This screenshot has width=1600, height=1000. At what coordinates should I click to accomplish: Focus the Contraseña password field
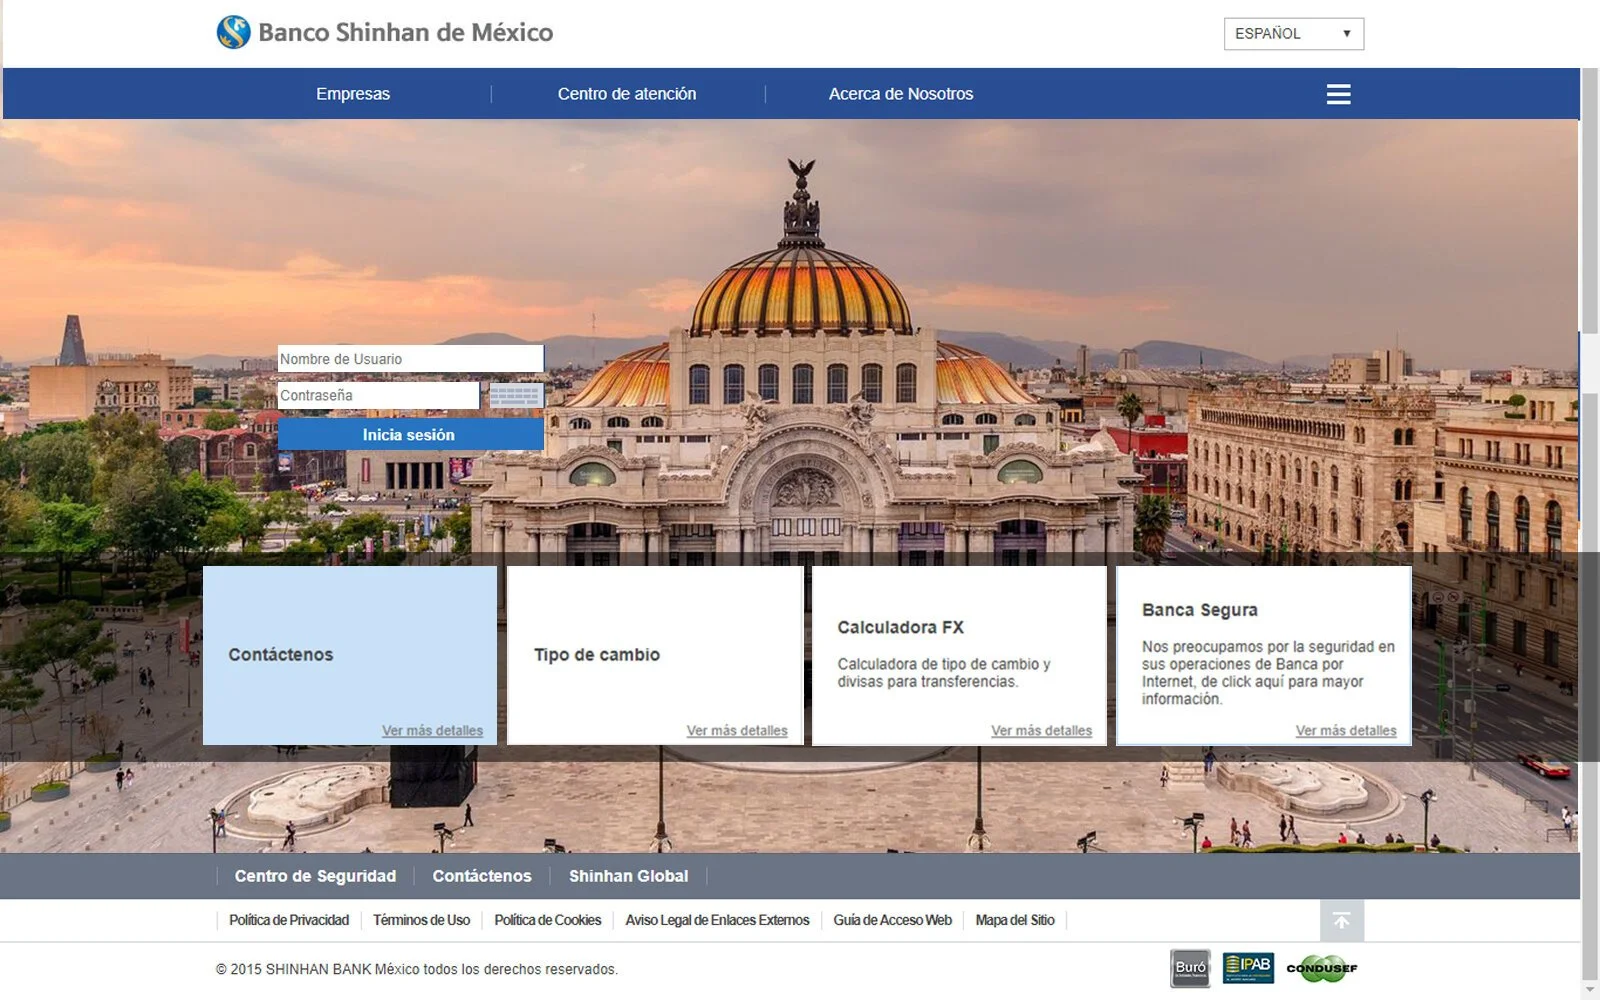tap(378, 396)
